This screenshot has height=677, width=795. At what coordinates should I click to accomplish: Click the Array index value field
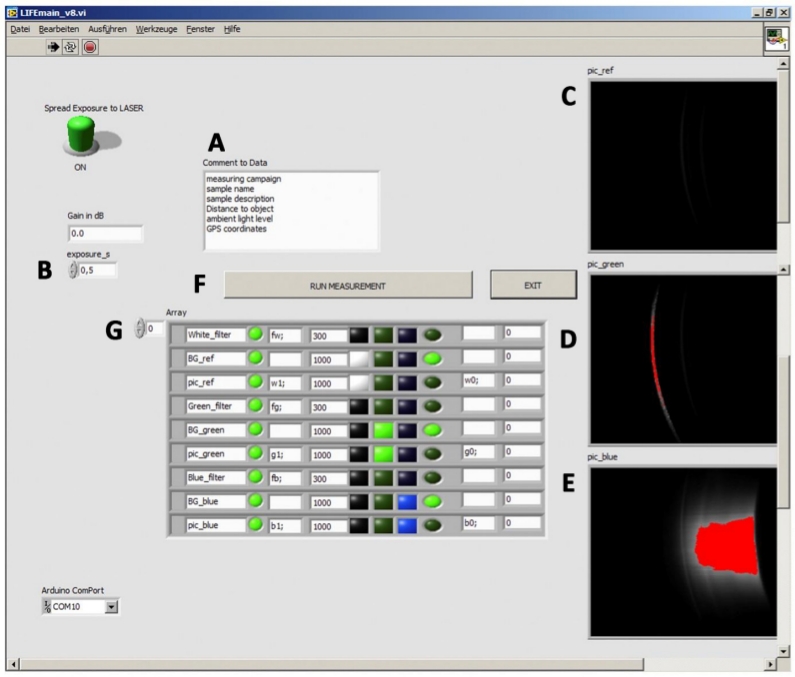(x=154, y=329)
